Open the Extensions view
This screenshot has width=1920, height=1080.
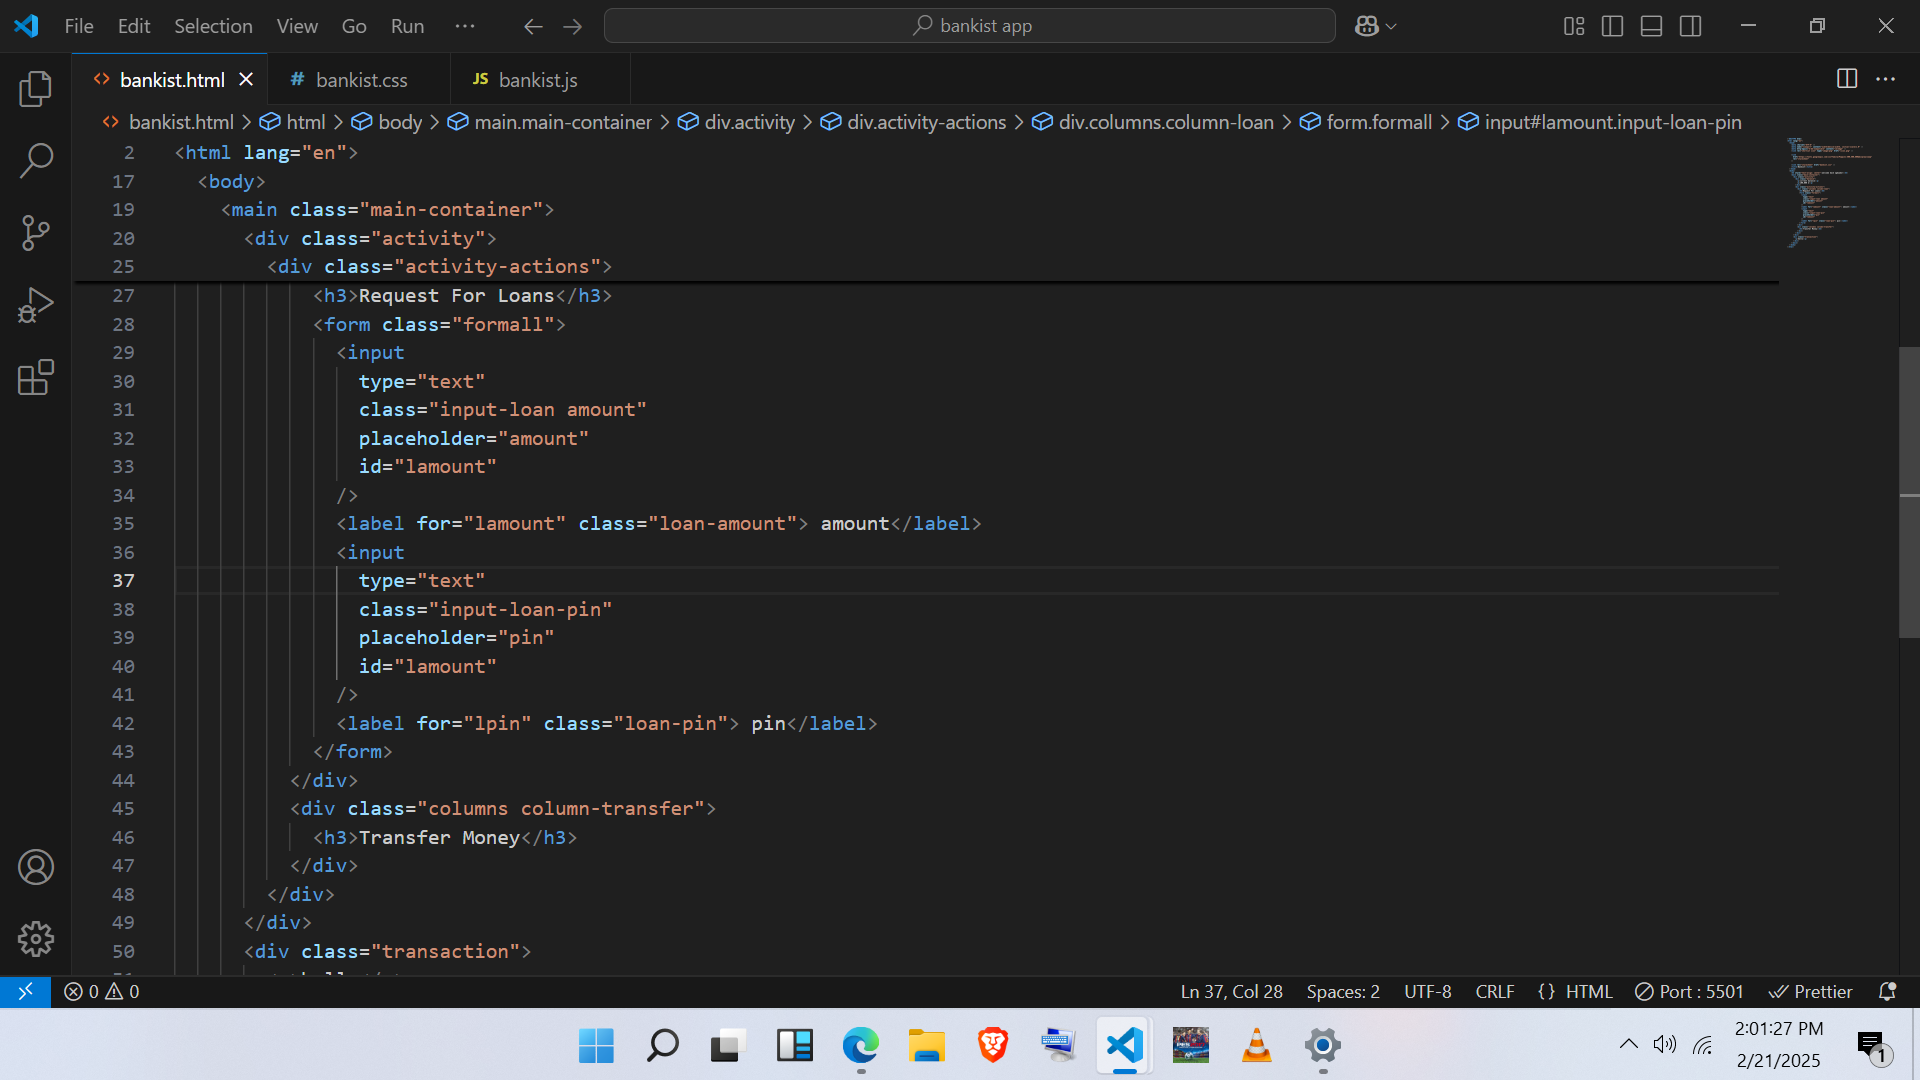(36, 377)
